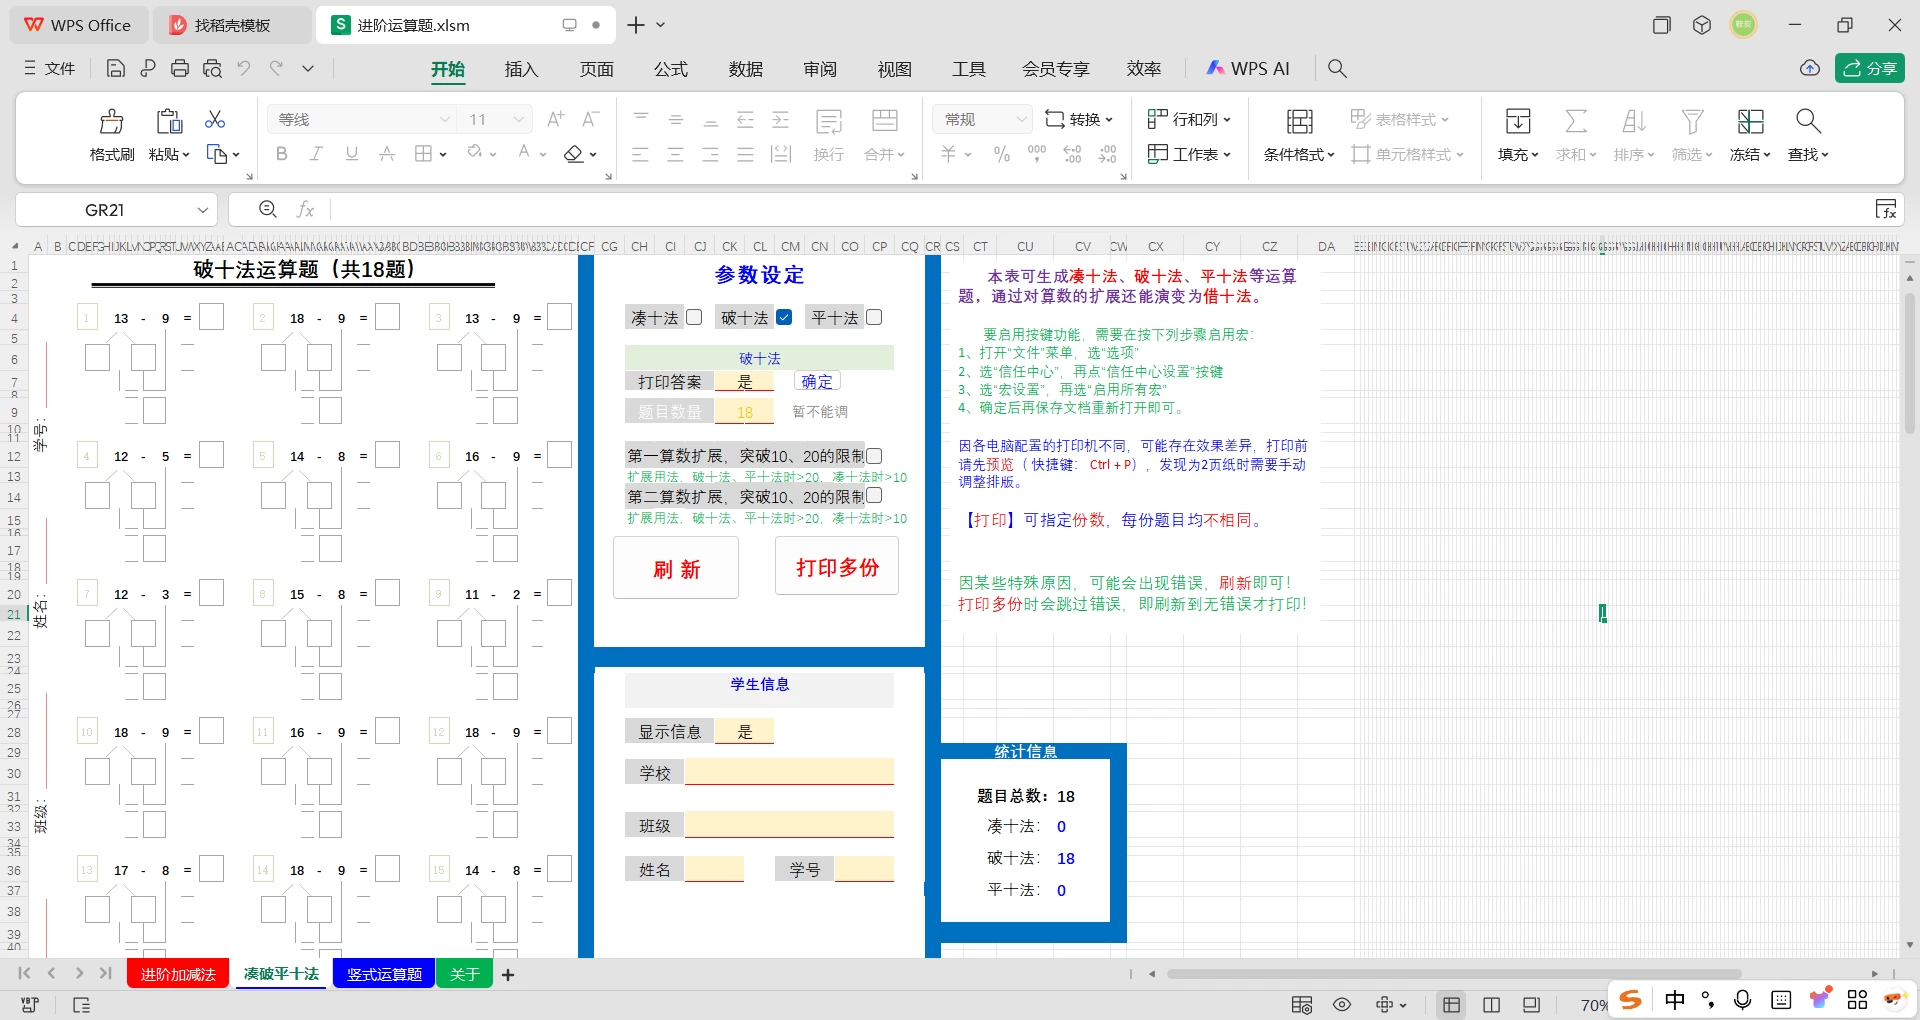Screen dimensions: 1920x1020
Task: Add a new sheet with plus button
Action: (x=508, y=975)
